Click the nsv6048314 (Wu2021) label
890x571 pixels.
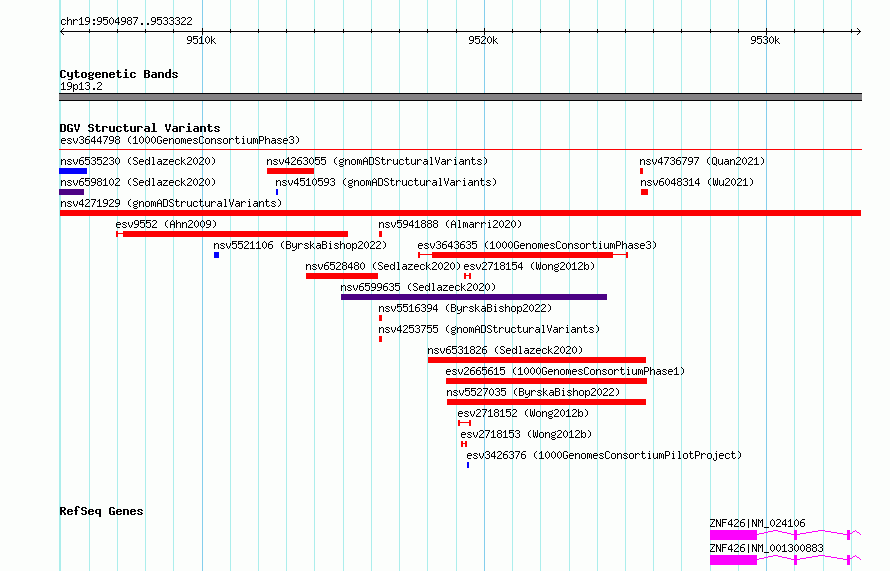point(697,182)
